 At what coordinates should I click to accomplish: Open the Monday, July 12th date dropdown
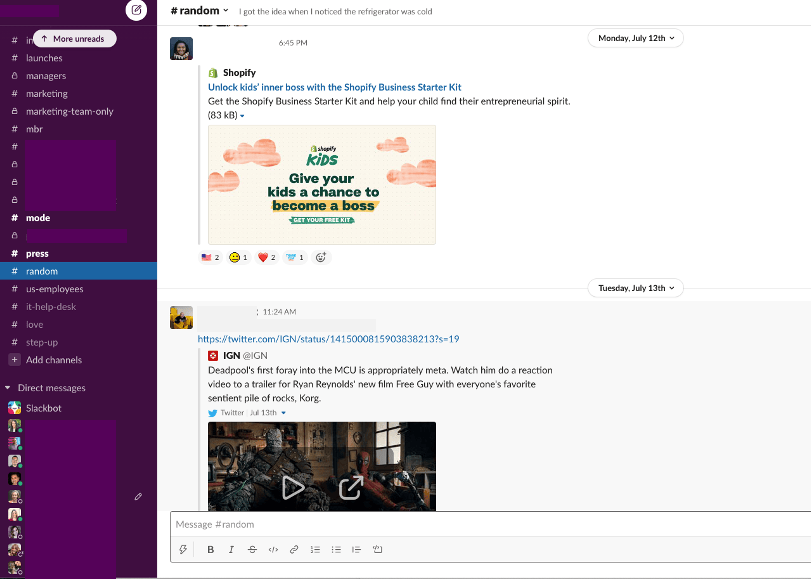[636, 38]
